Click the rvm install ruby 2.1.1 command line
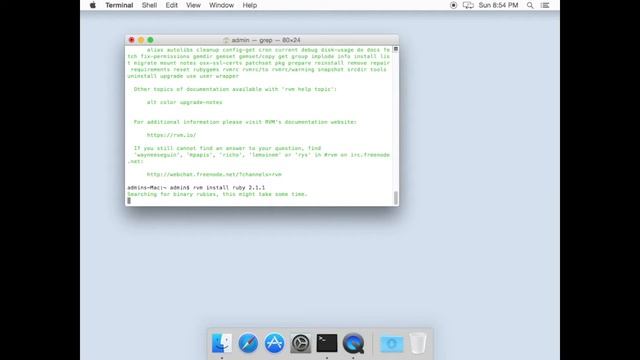Screen dimensions: 640x360 tap(196, 188)
